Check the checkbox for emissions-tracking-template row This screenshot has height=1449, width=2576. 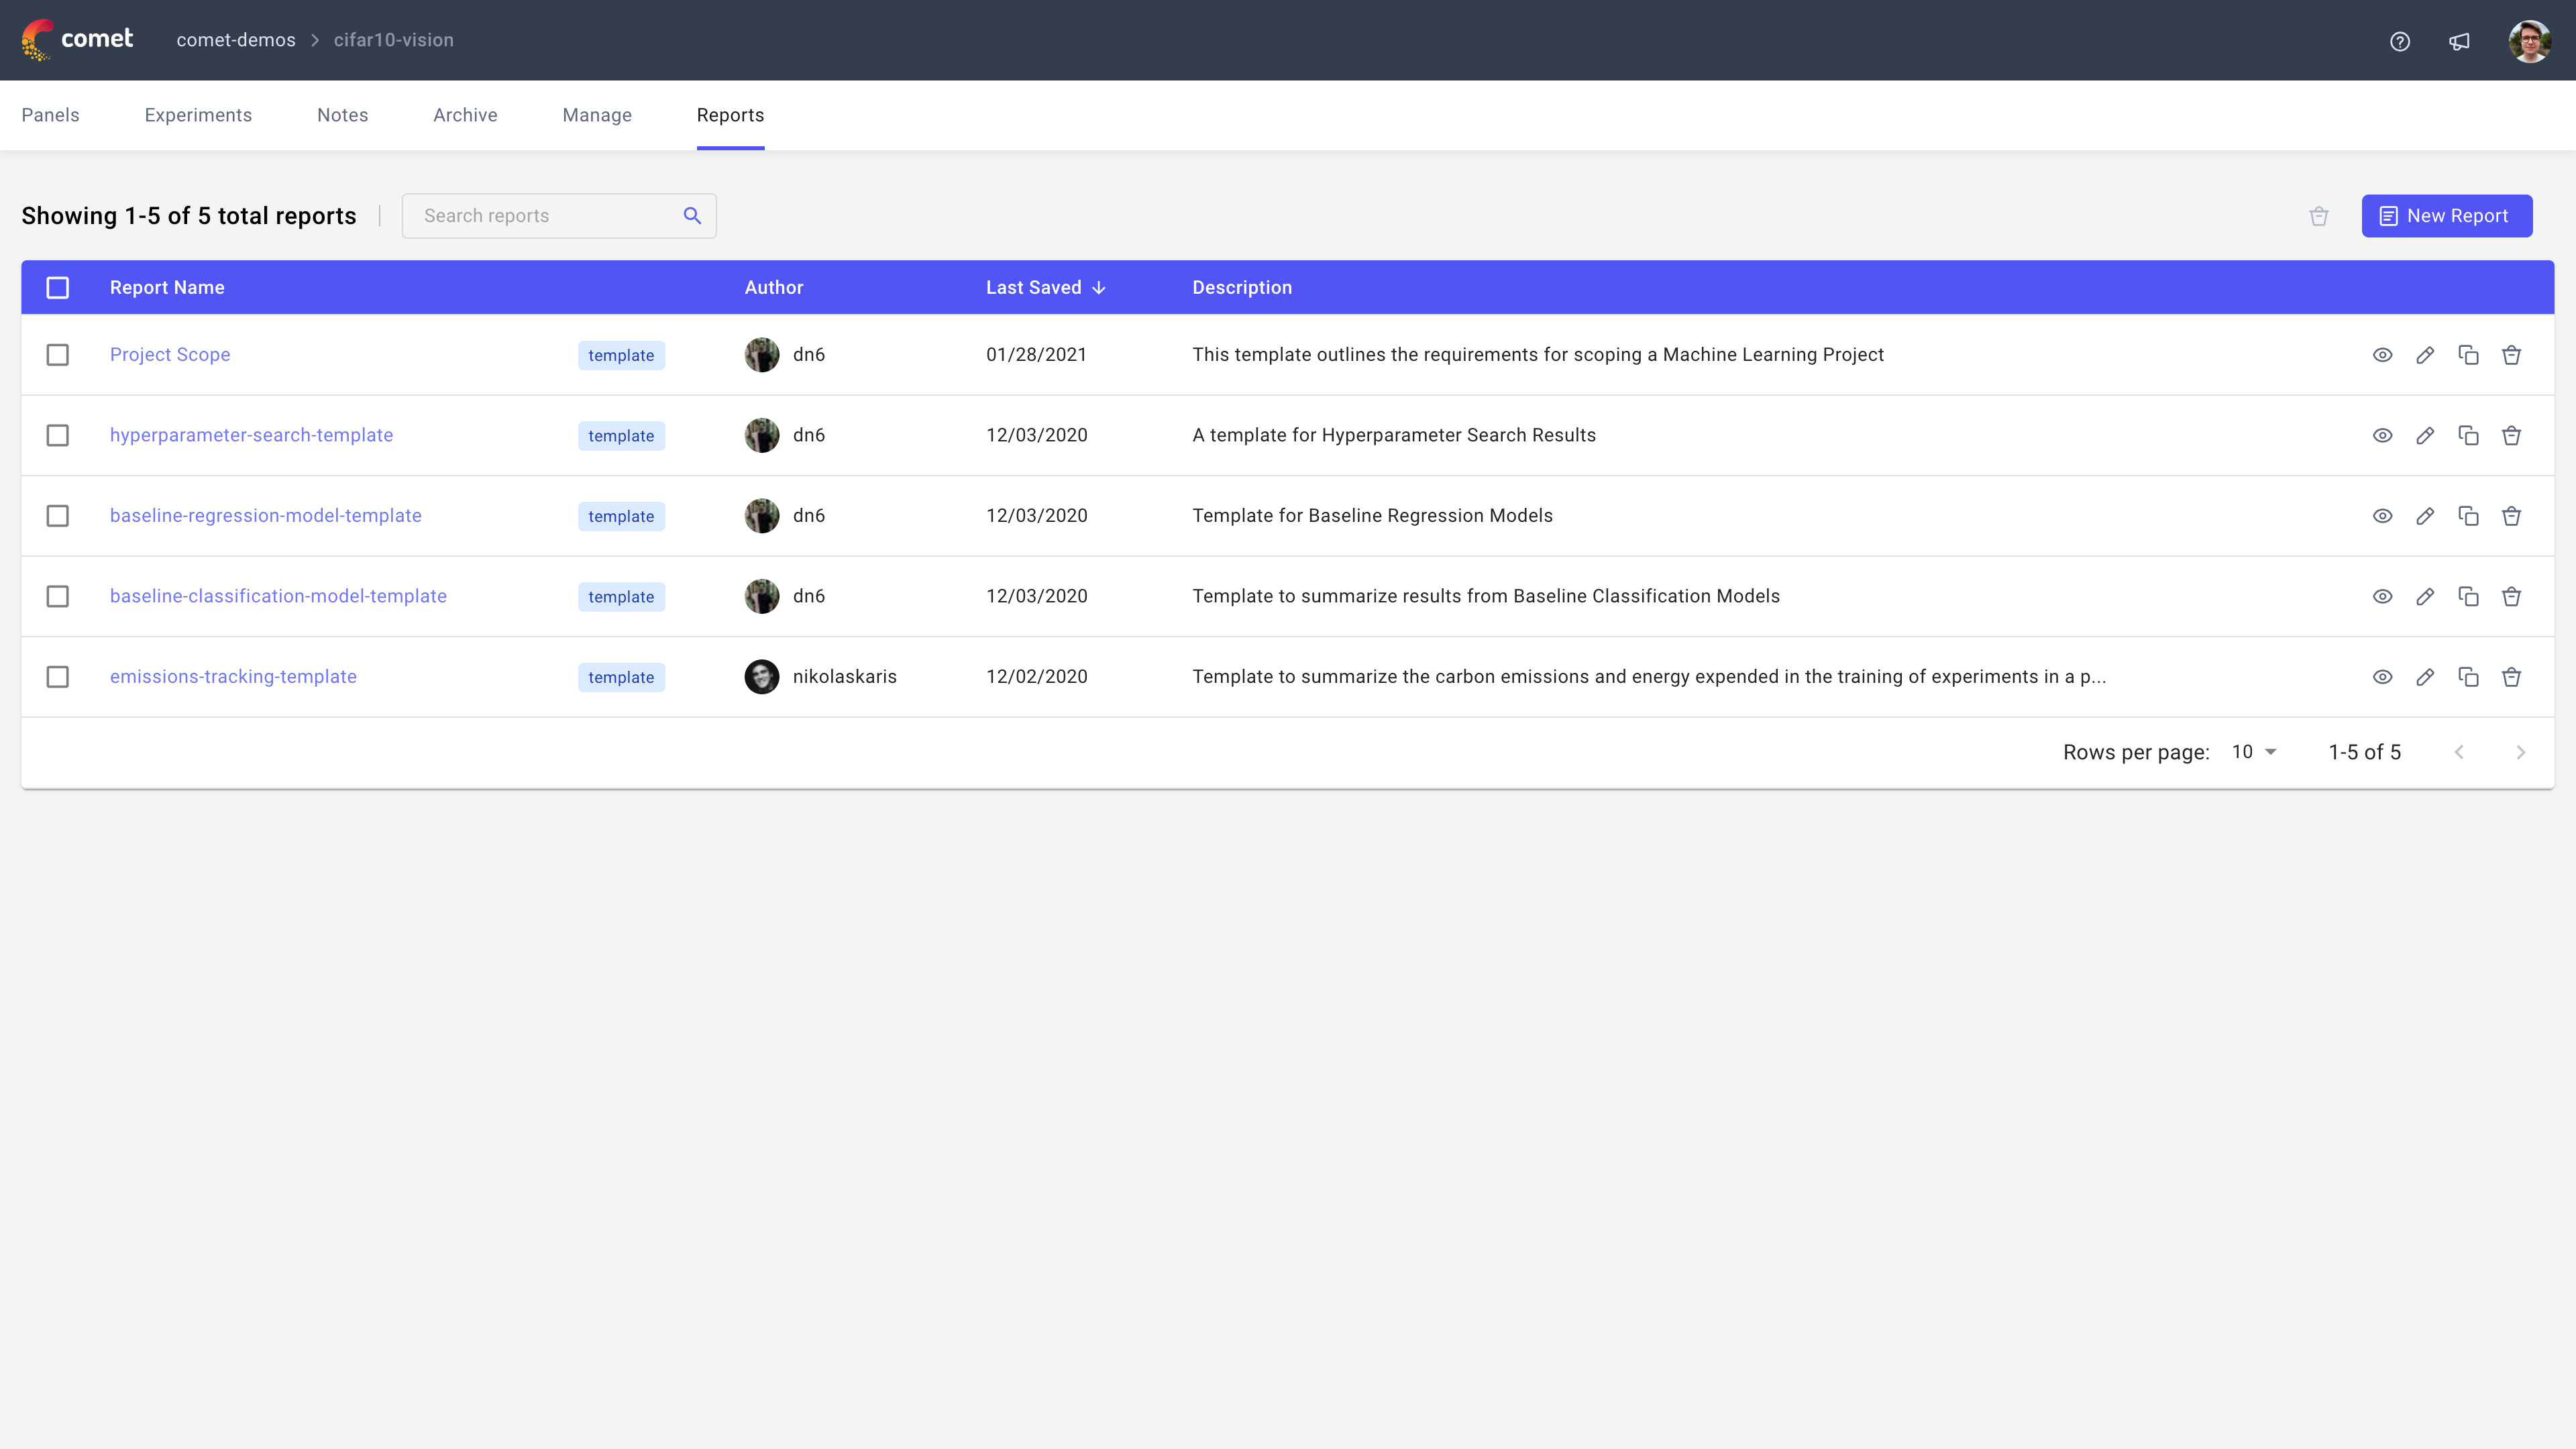point(57,677)
